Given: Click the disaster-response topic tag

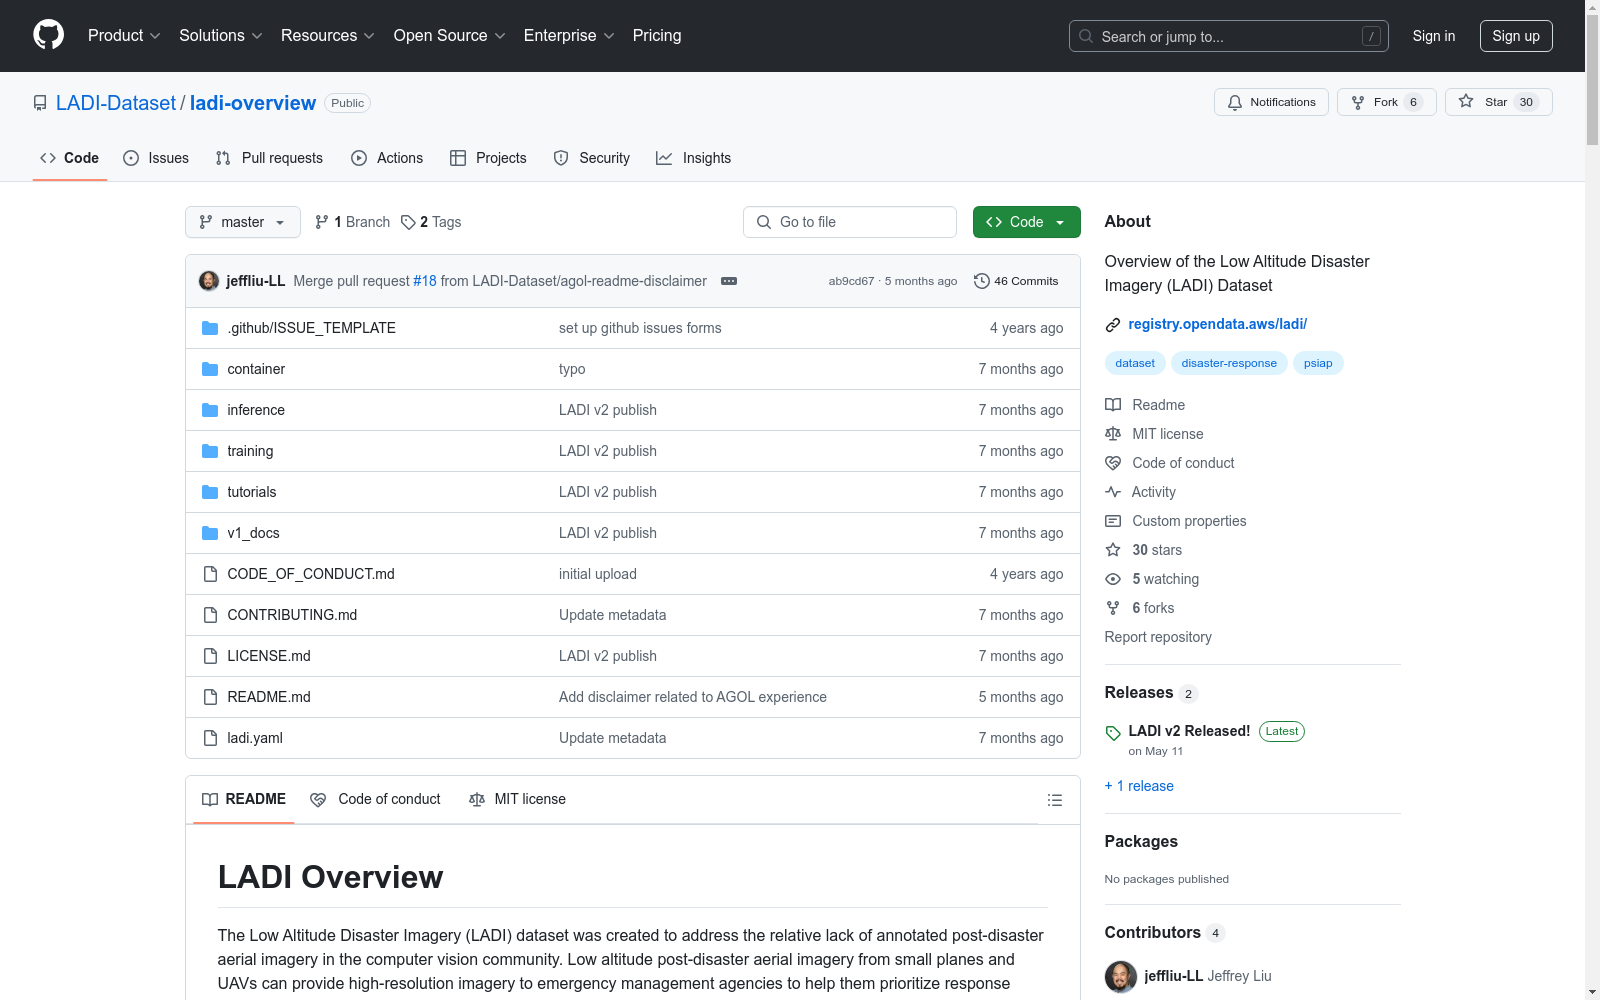Looking at the screenshot, I should 1229,363.
